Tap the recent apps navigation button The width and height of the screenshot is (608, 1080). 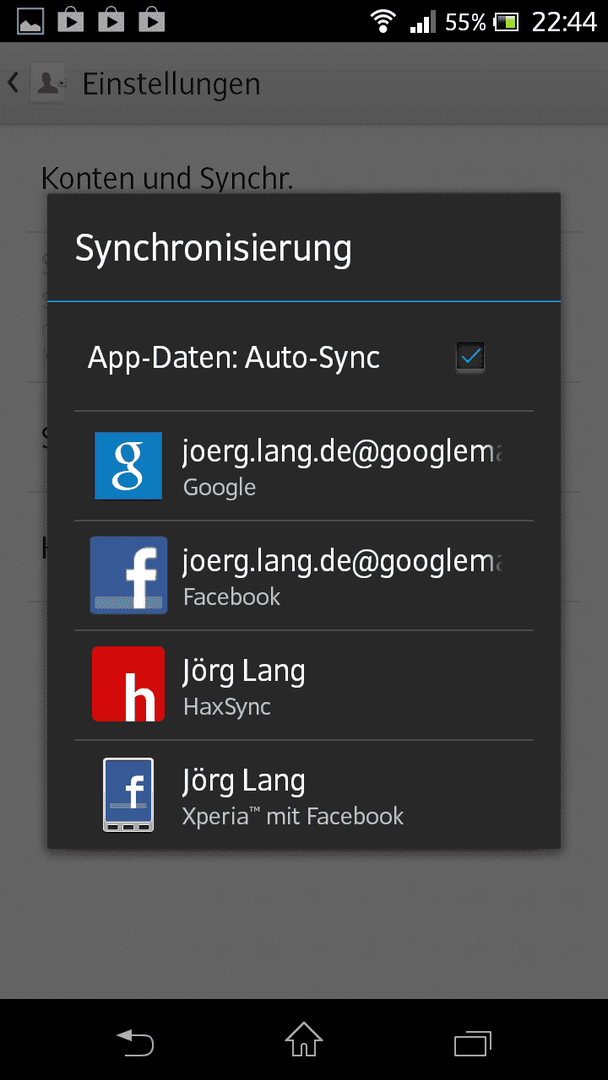click(x=472, y=1041)
